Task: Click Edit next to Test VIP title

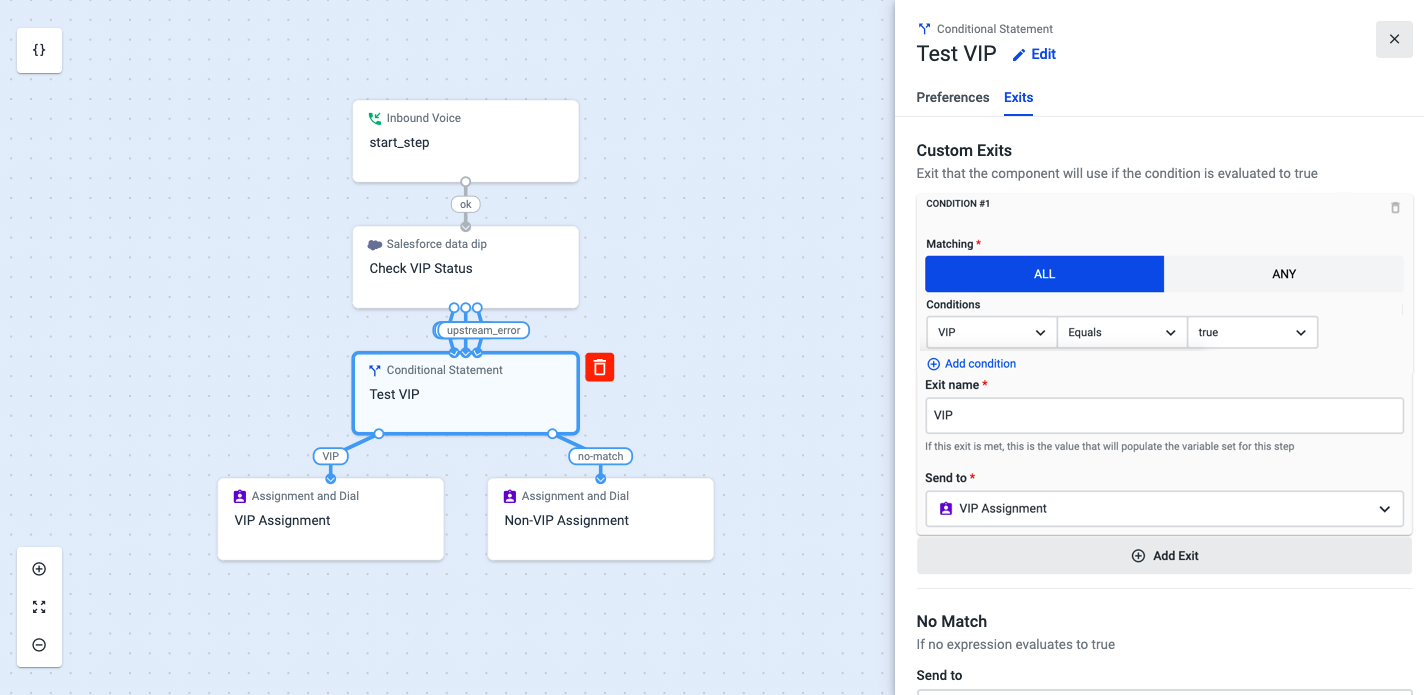Action: [1034, 54]
